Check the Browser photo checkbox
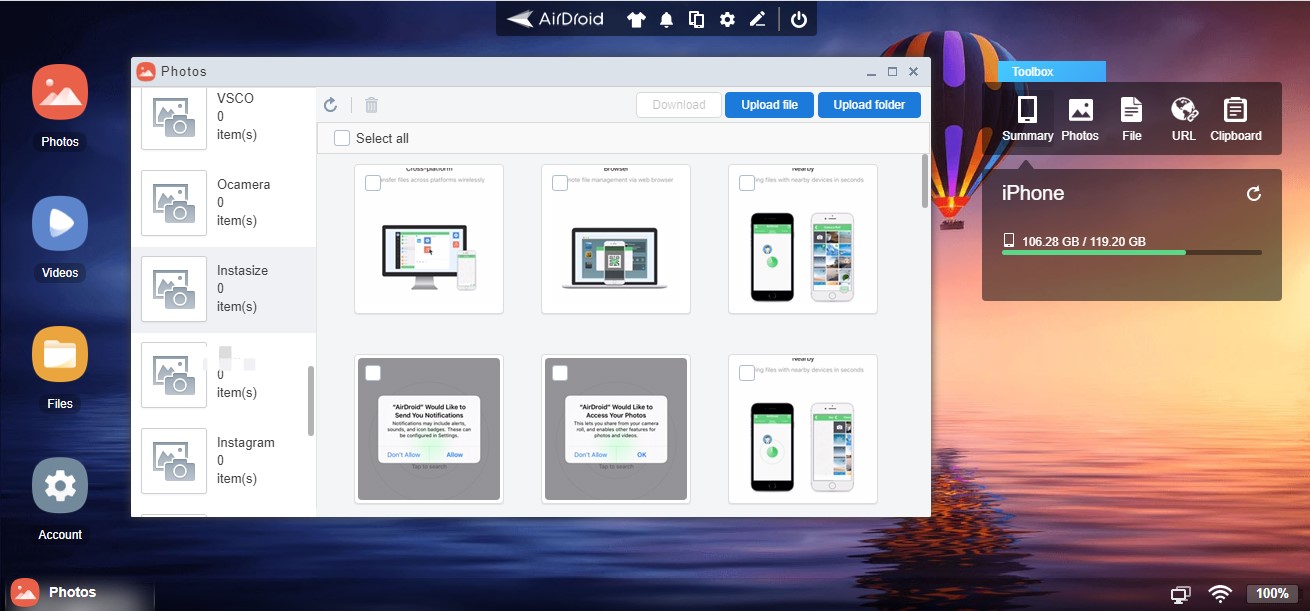 [560, 183]
